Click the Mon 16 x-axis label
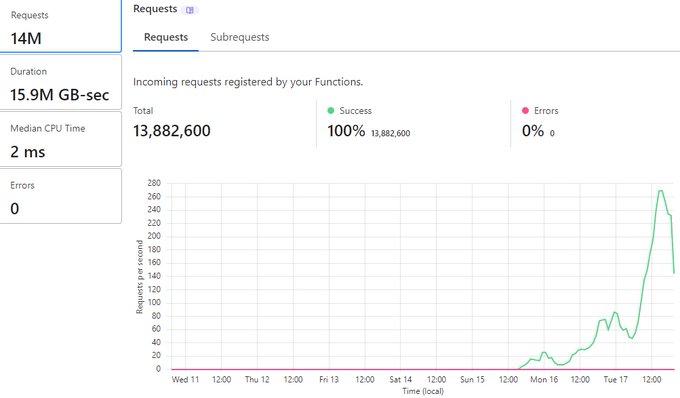 [544, 379]
